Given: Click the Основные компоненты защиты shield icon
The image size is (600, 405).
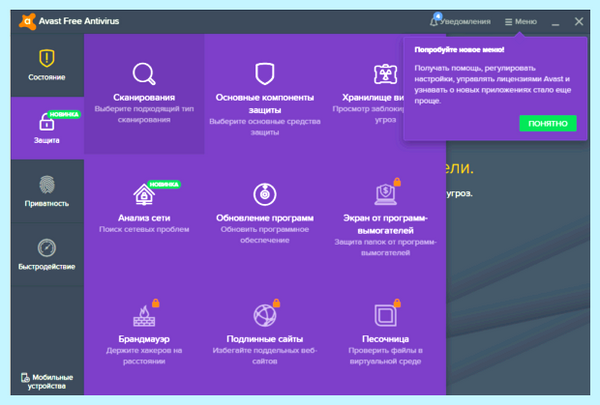Looking at the screenshot, I should click(264, 73).
